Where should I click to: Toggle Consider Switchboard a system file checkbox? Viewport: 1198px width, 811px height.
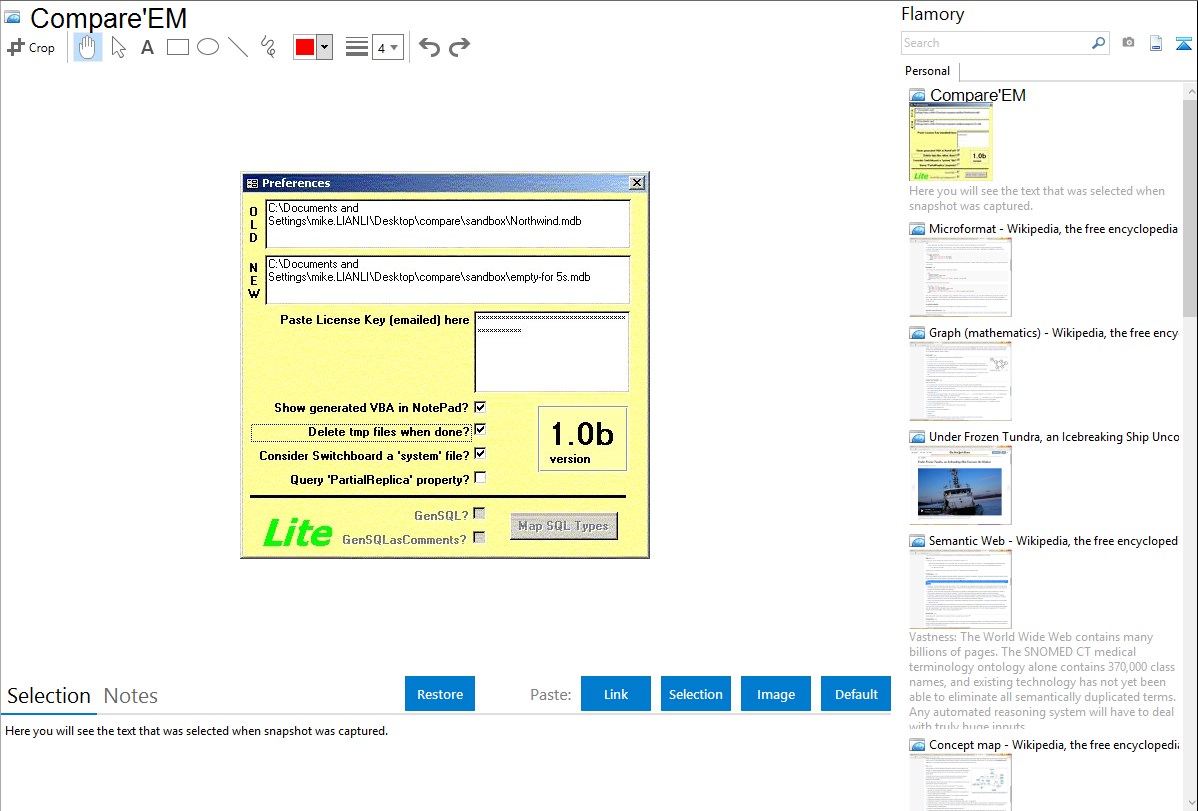coord(480,453)
